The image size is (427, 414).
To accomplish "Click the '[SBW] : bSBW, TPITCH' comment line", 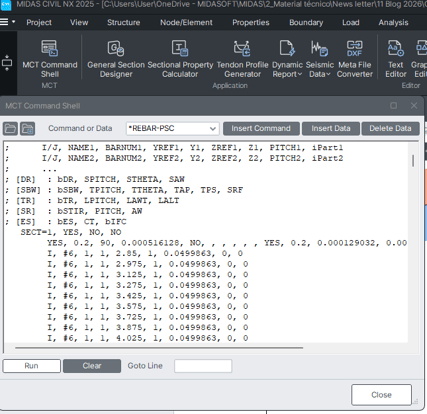I will tap(124, 190).
